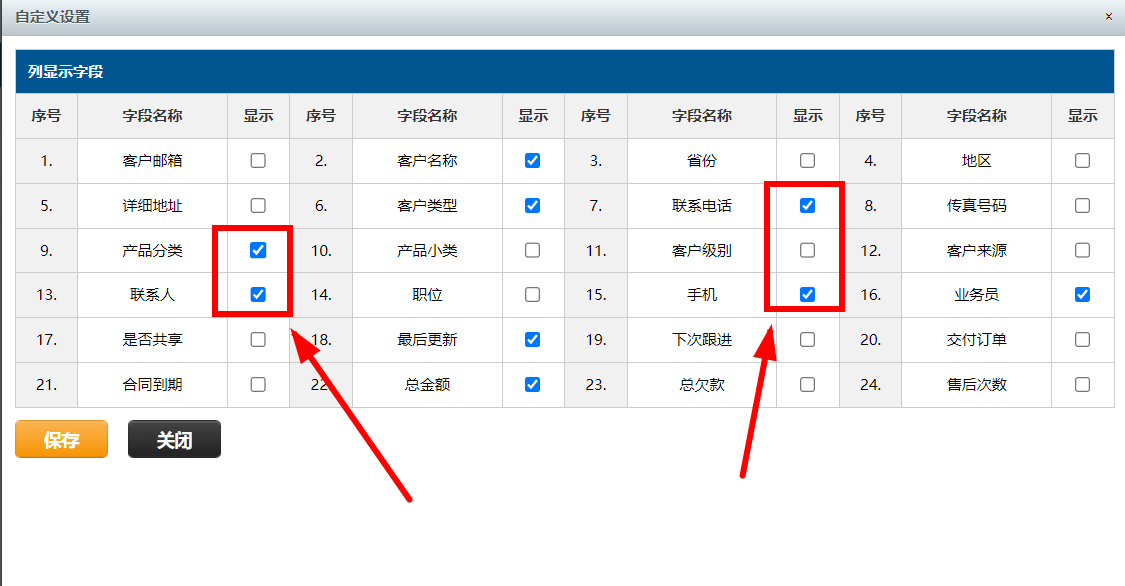Close the 自定义设置 dialog with X
Screen dimensions: 1125x586
coord(1108,16)
